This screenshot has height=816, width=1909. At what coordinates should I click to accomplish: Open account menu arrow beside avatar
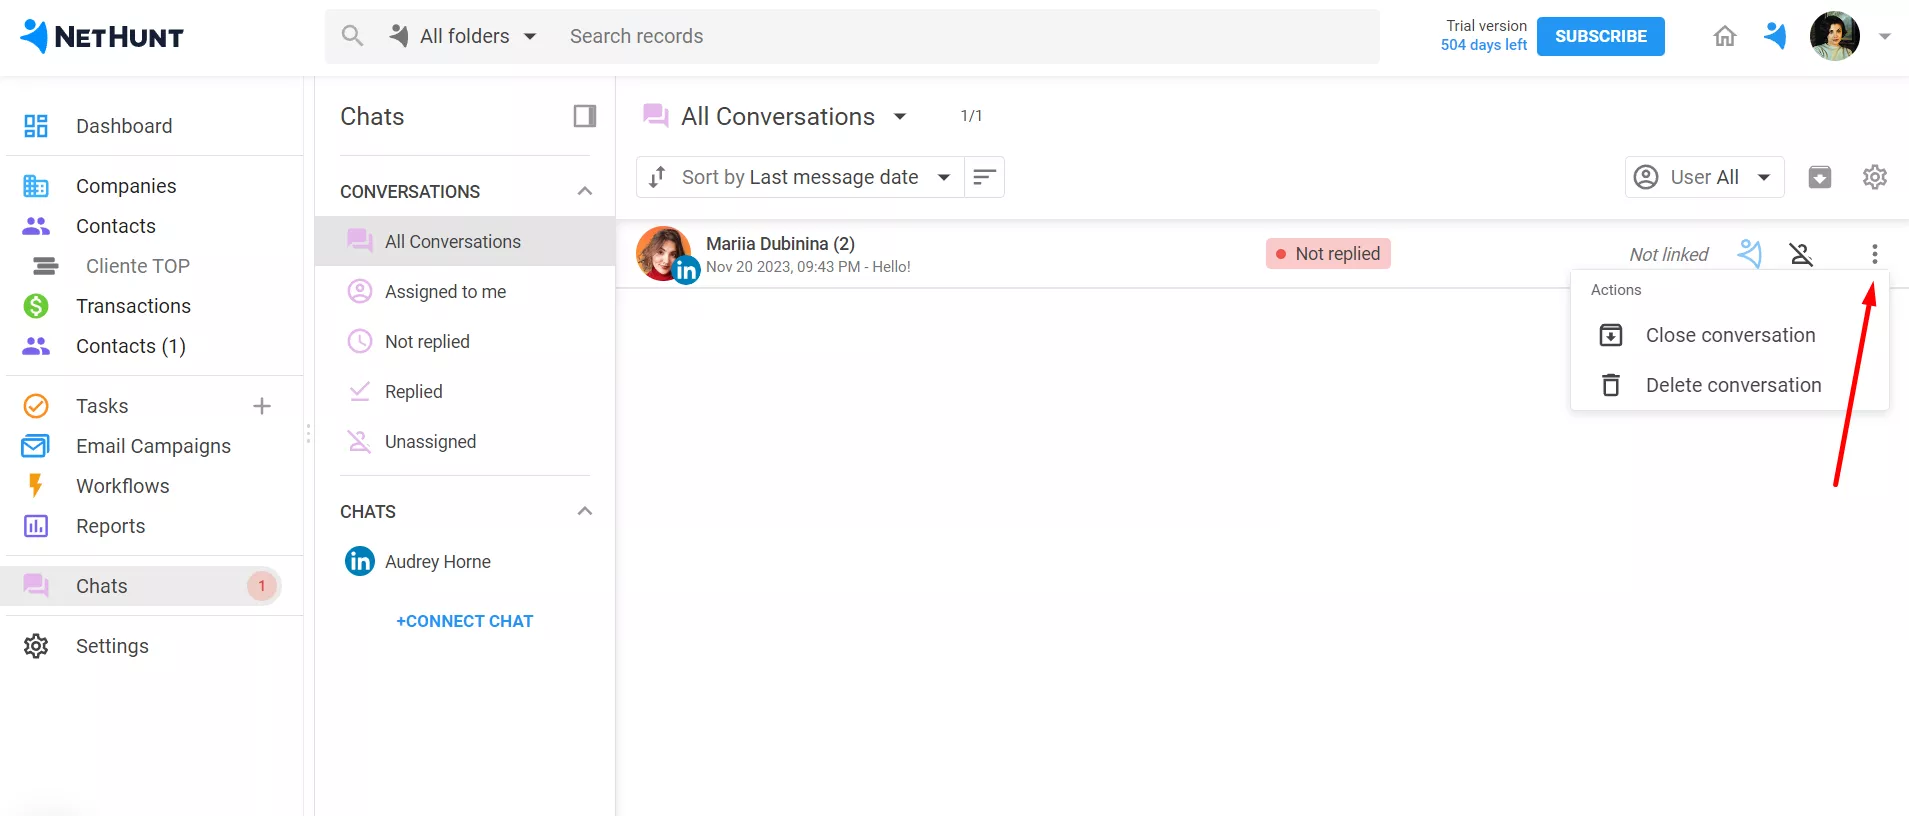pyautogui.click(x=1885, y=36)
